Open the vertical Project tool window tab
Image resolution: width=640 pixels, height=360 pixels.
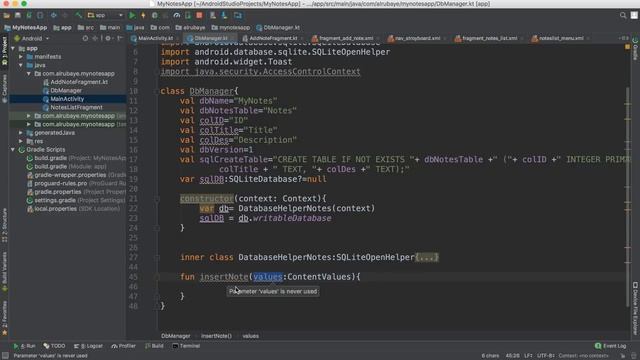pos(4,52)
